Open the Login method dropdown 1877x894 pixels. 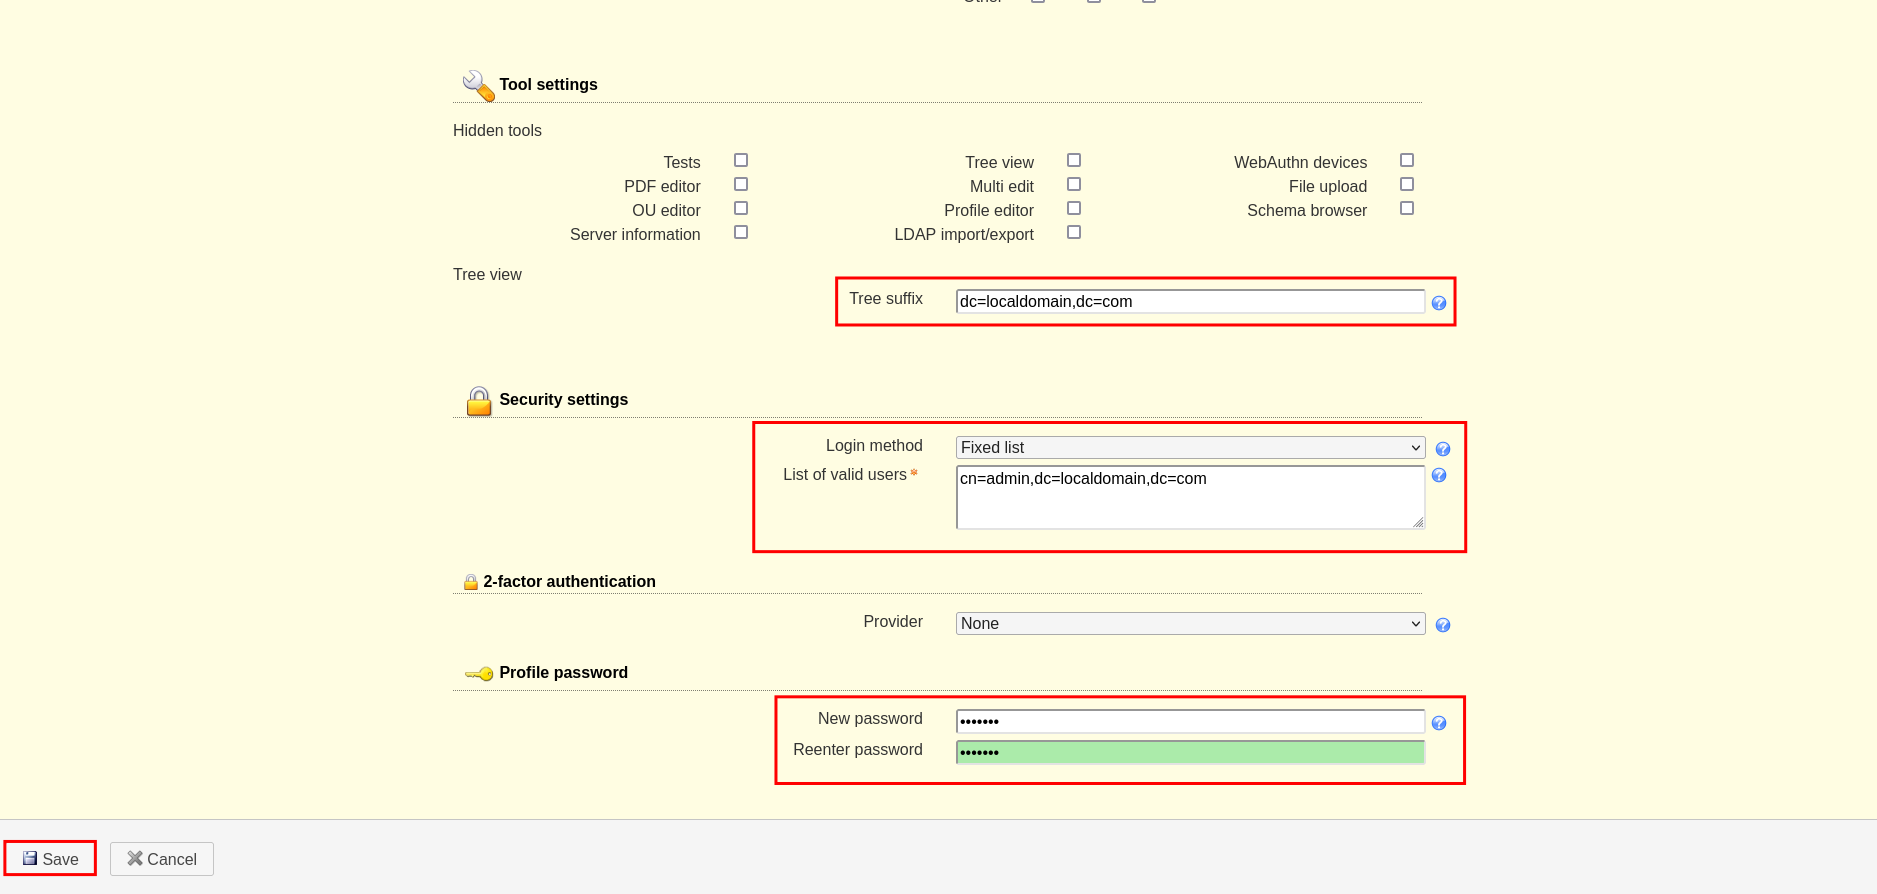pos(1190,448)
